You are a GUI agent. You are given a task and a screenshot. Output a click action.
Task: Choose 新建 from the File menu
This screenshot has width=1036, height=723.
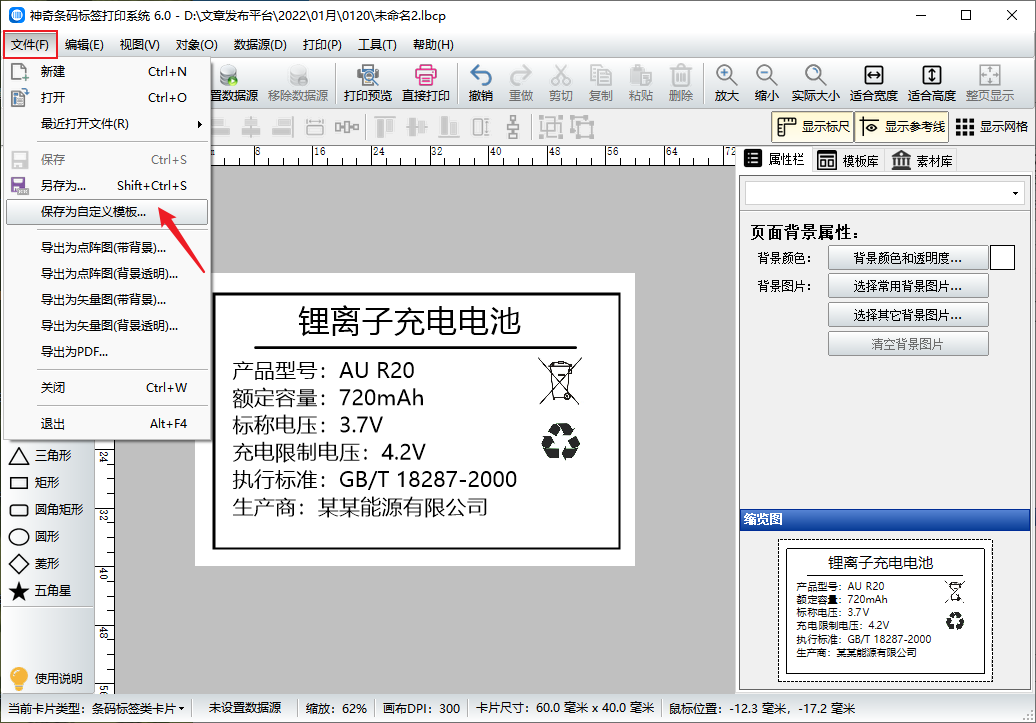point(107,71)
